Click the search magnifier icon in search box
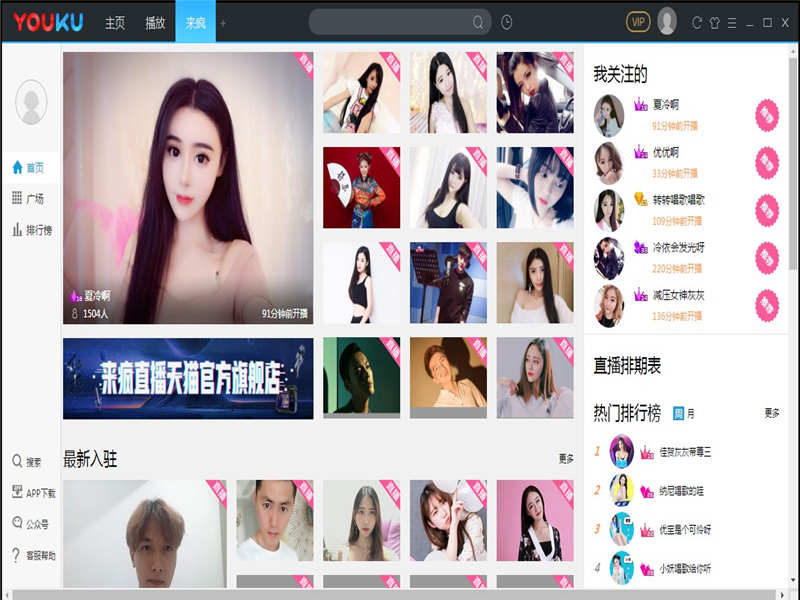 pyautogui.click(x=479, y=22)
